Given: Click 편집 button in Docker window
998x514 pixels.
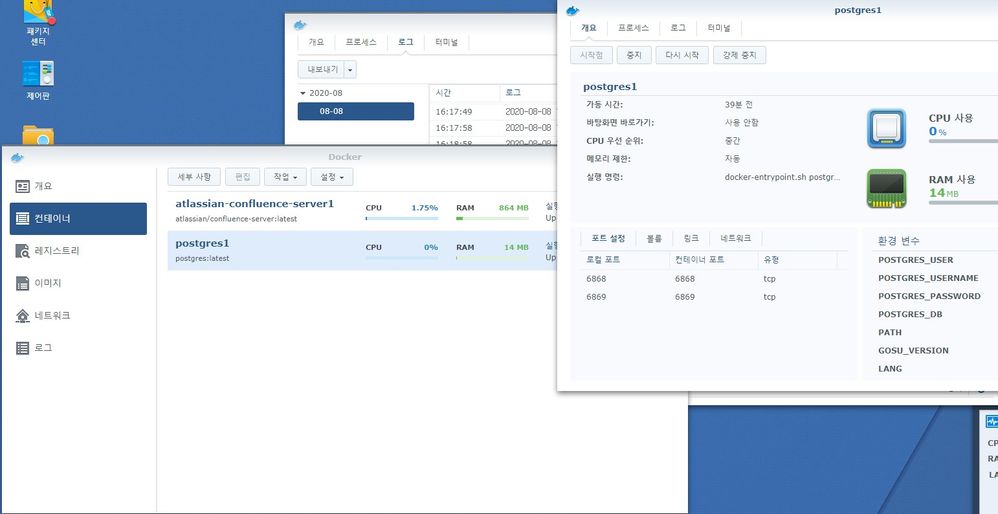Looking at the screenshot, I should coord(242,177).
